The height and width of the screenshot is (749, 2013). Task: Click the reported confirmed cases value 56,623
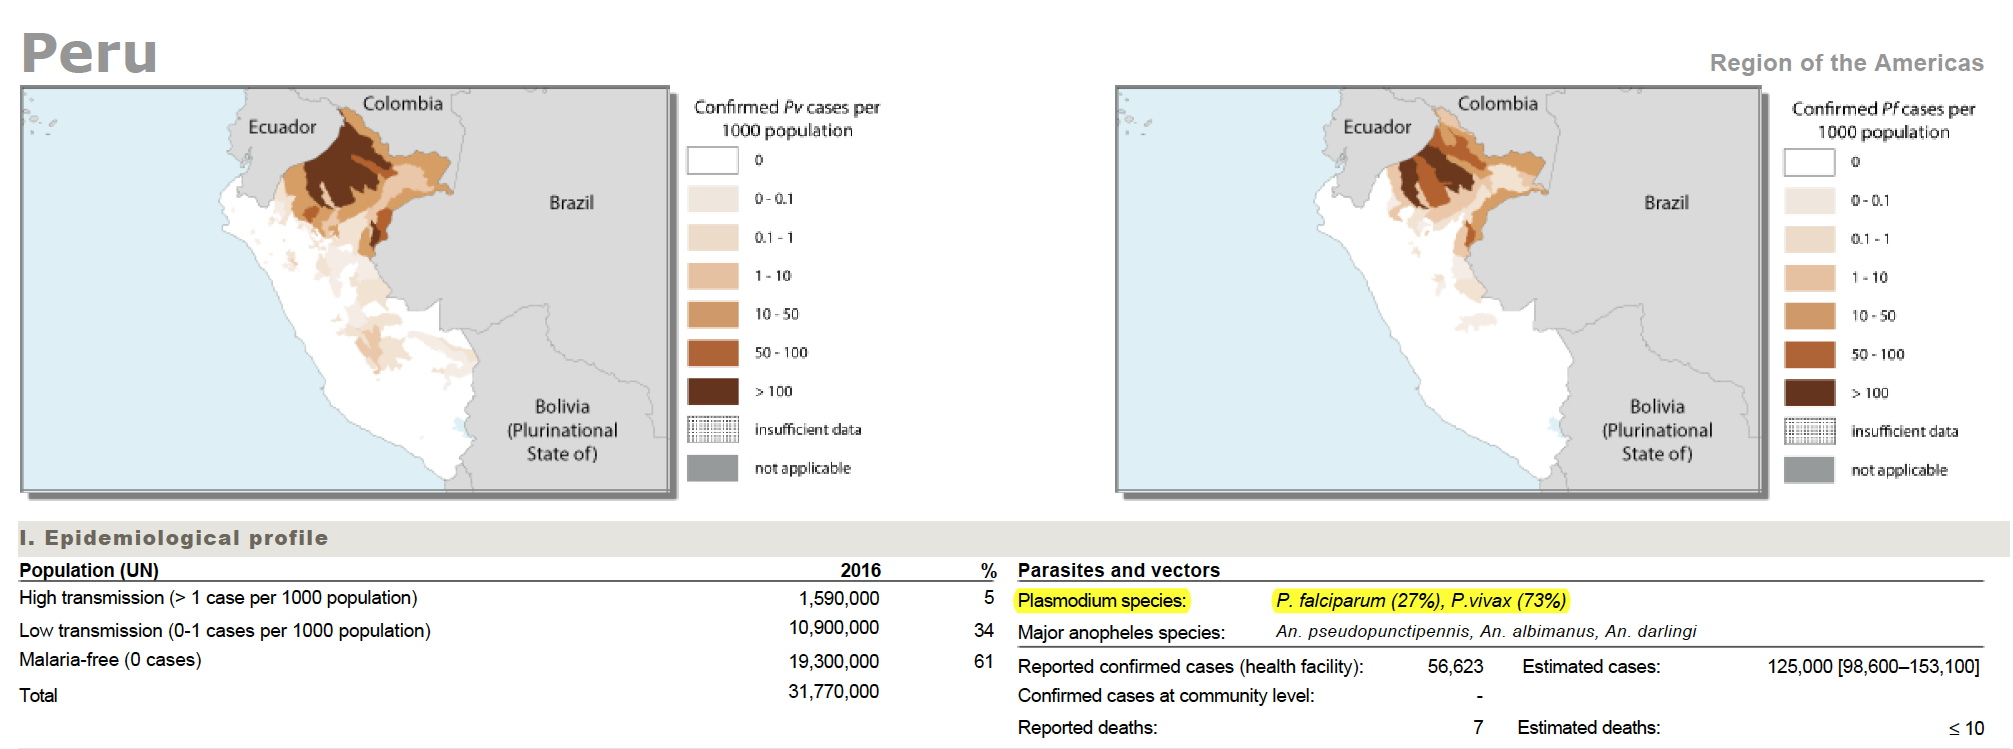[1455, 666]
